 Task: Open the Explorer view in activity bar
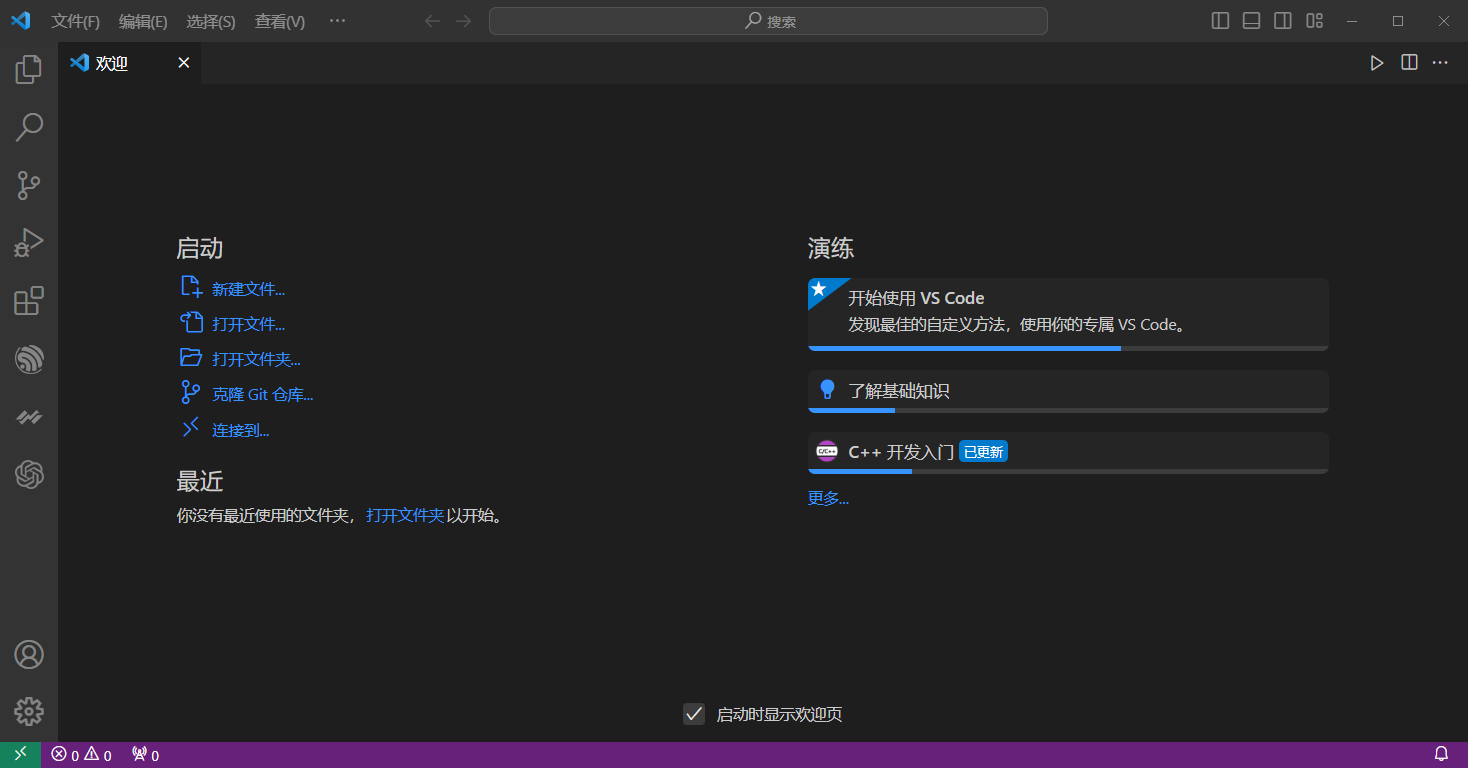[29, 69]
